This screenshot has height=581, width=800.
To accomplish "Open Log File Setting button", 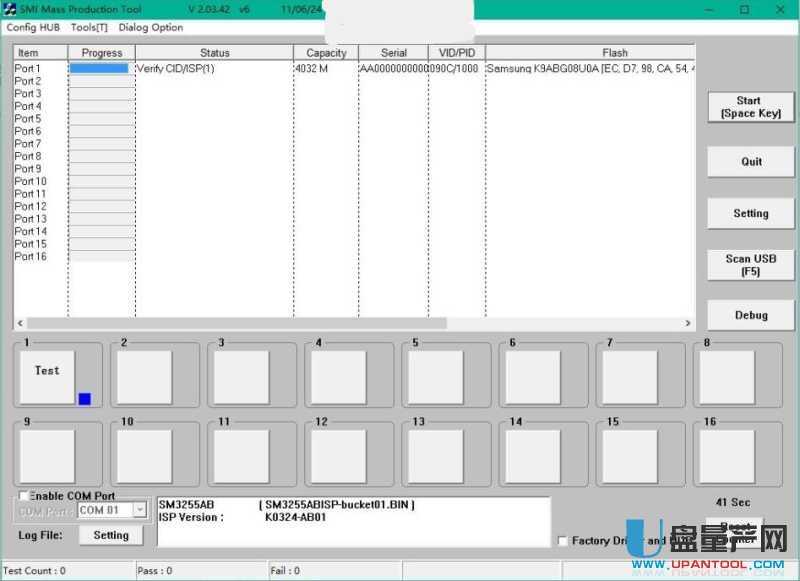I will (x=111, y=535).
